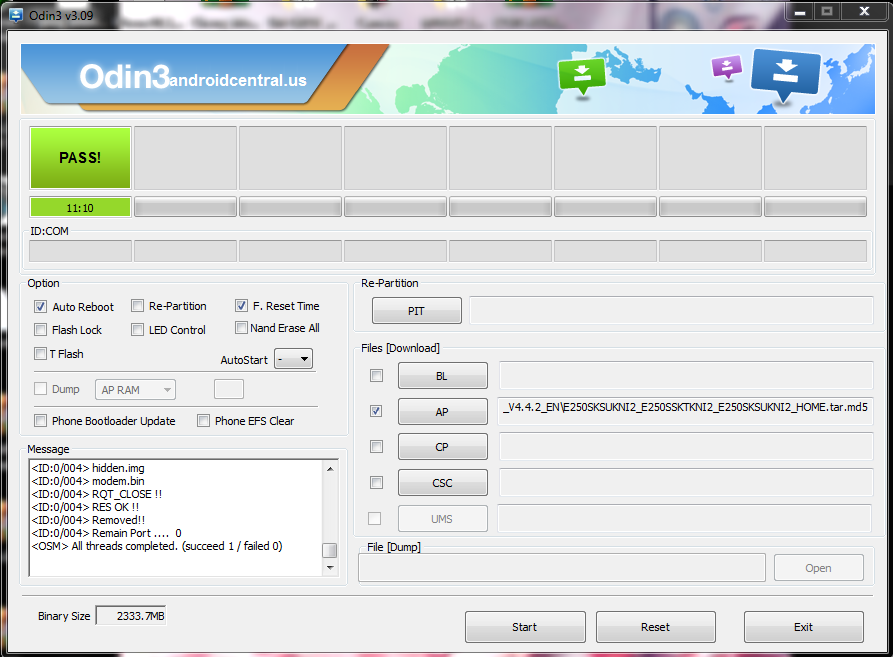Select the 'RES OK !!' log line
Screen dimensions: 893x657
click(85, 507)
